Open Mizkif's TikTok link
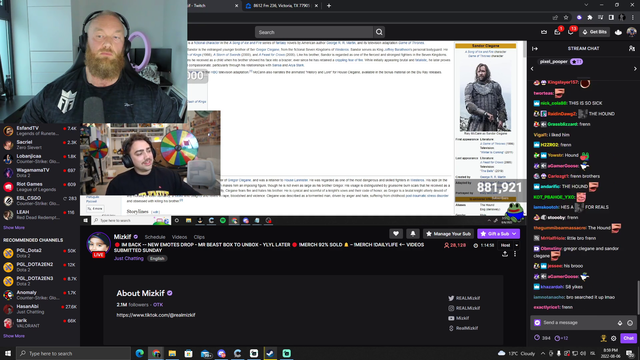 [x=156, y=315]
